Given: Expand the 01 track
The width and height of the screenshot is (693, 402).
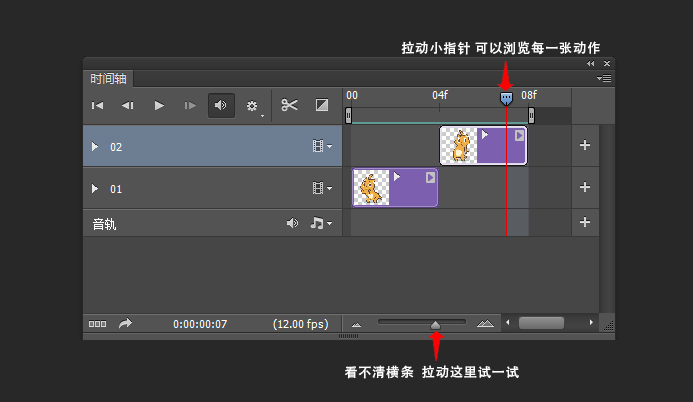Looking at the screenshot, I should coord(95,189).
